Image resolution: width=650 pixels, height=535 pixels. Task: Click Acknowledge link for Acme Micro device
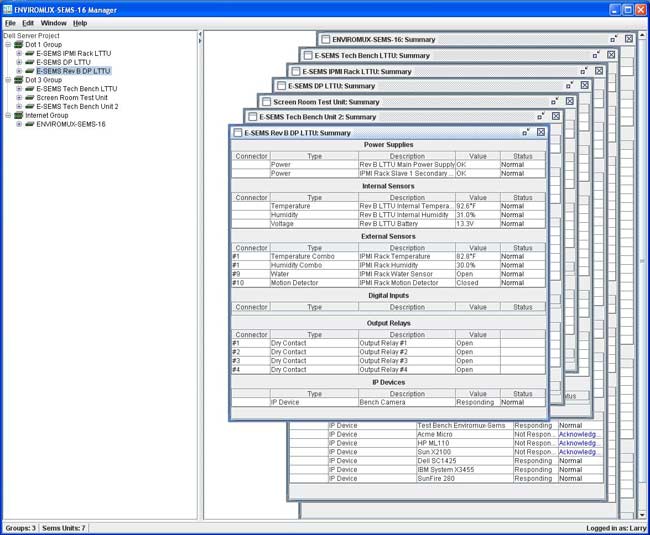coord(579,434)
